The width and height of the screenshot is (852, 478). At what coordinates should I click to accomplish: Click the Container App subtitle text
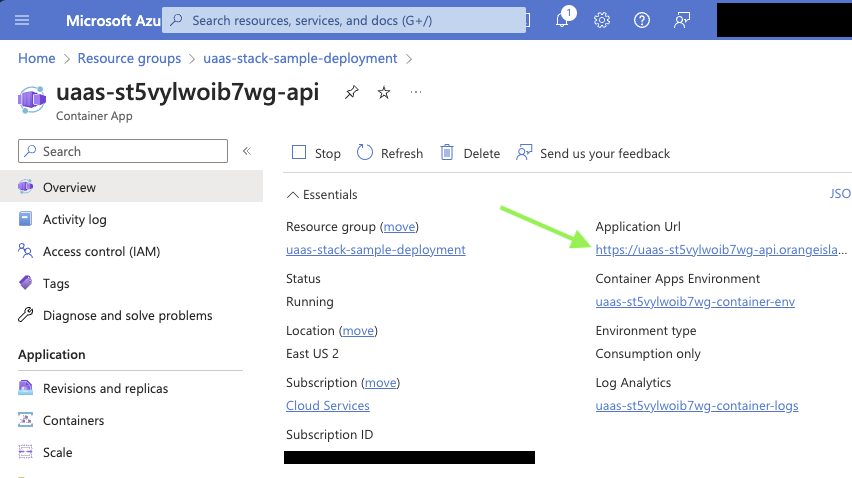click(x=94, y=116)
